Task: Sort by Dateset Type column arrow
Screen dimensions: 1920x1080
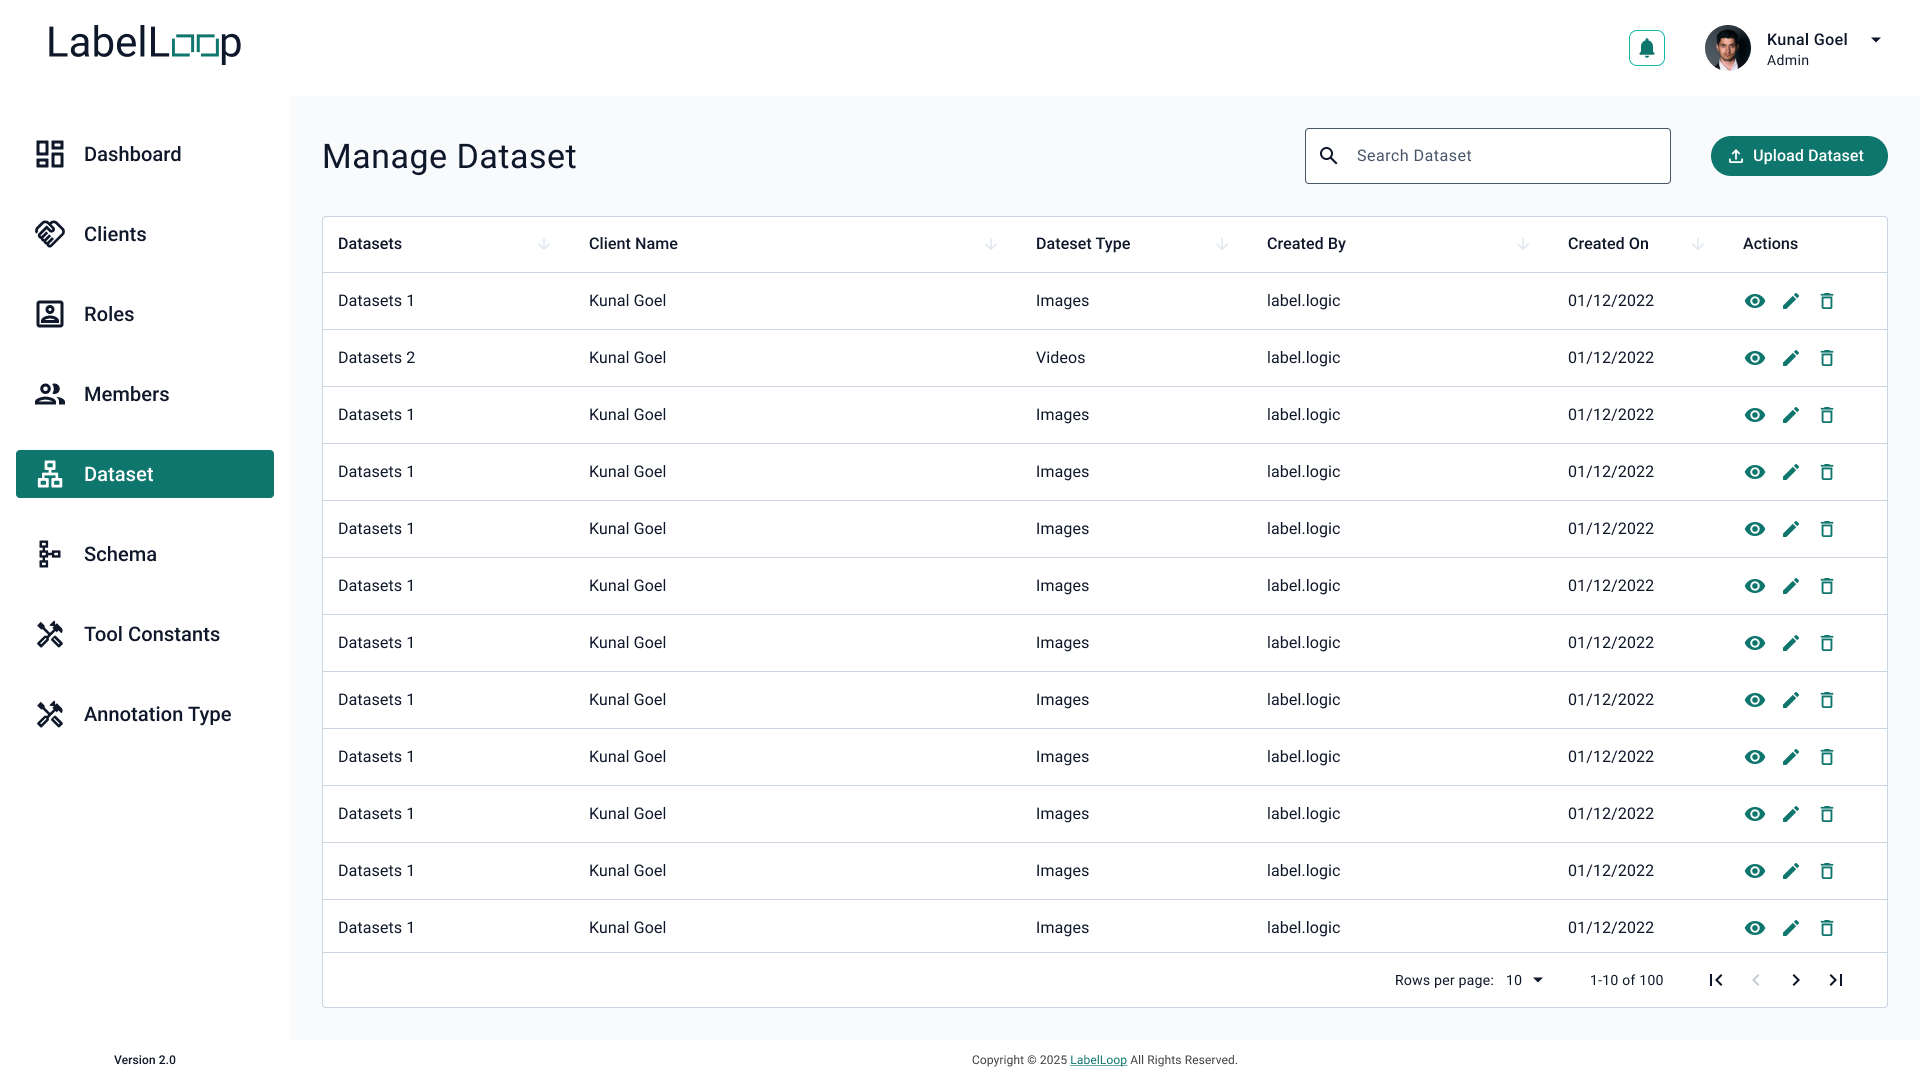Action: pyautogui.click(x=1222, y=244)
